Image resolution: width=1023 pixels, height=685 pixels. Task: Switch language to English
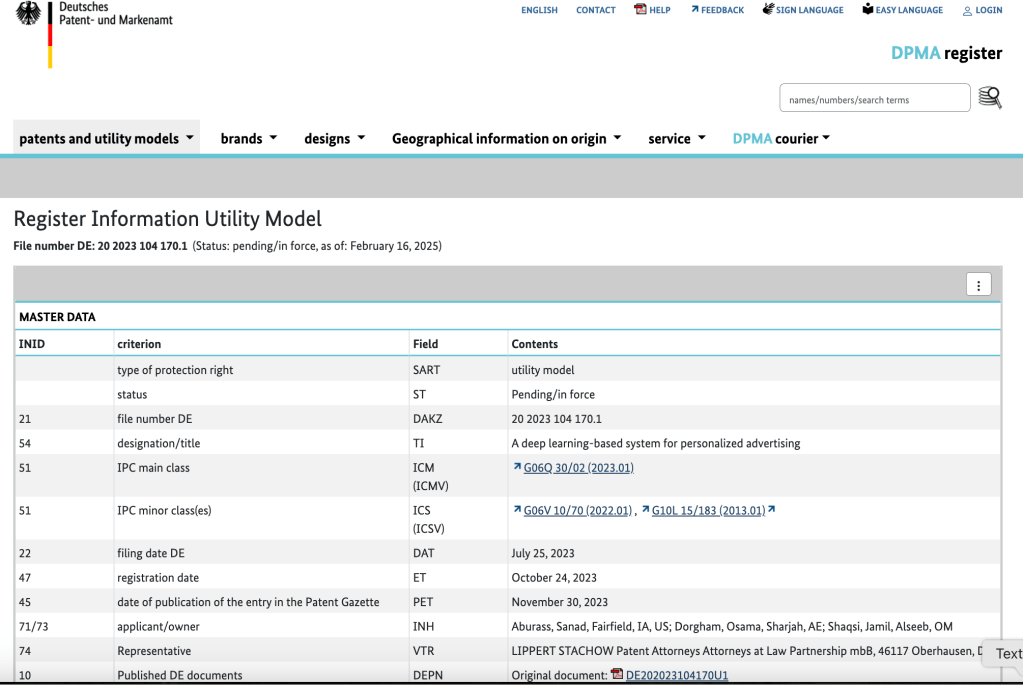(539, 10)
